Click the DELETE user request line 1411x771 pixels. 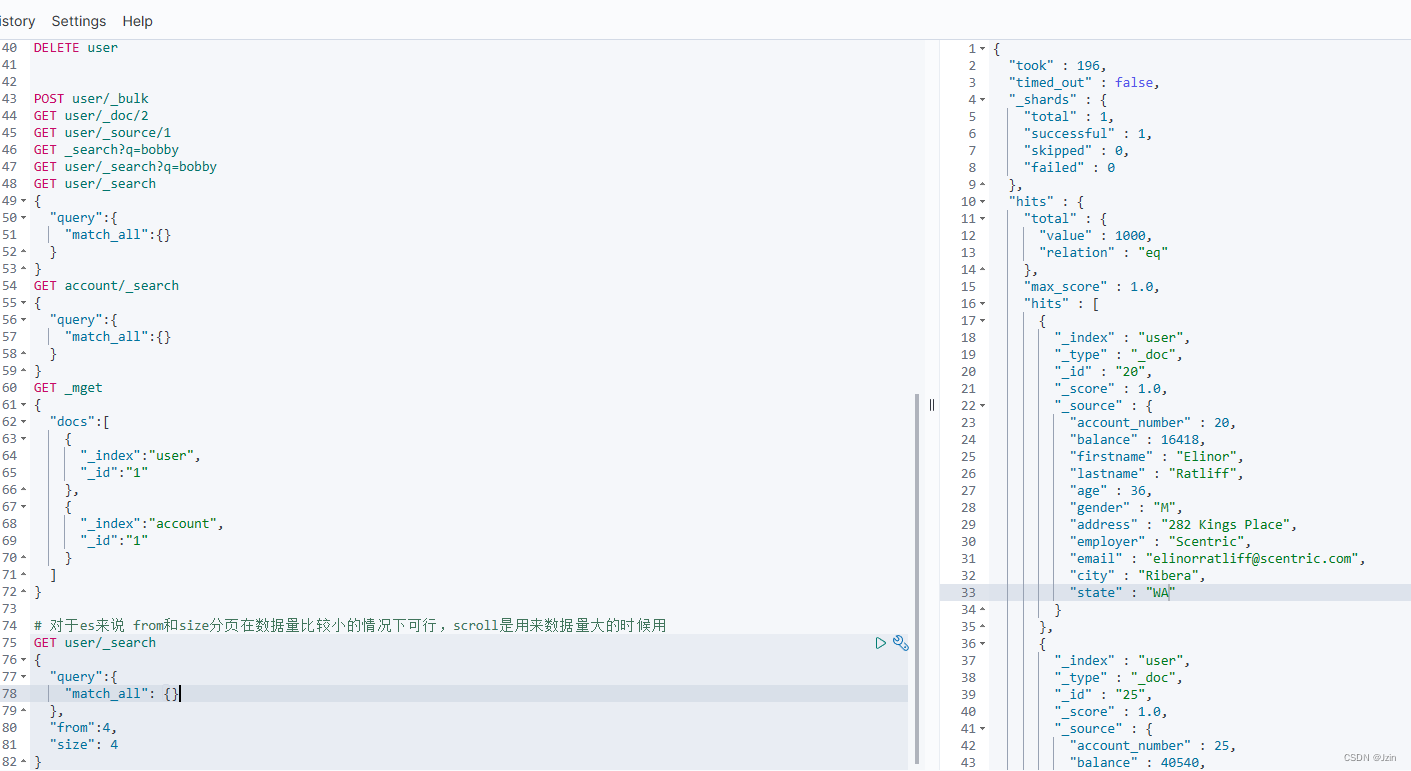[x=76, y=48]
